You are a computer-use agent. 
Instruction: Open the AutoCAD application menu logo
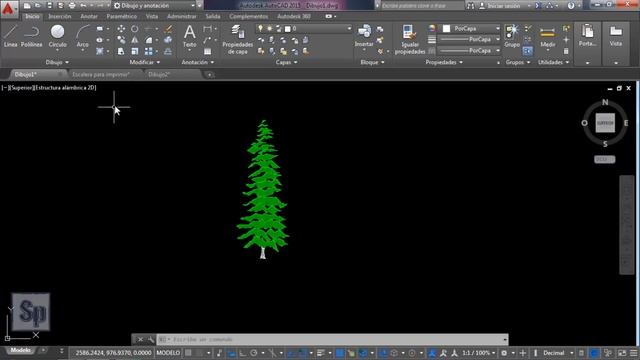pos(8,8)
